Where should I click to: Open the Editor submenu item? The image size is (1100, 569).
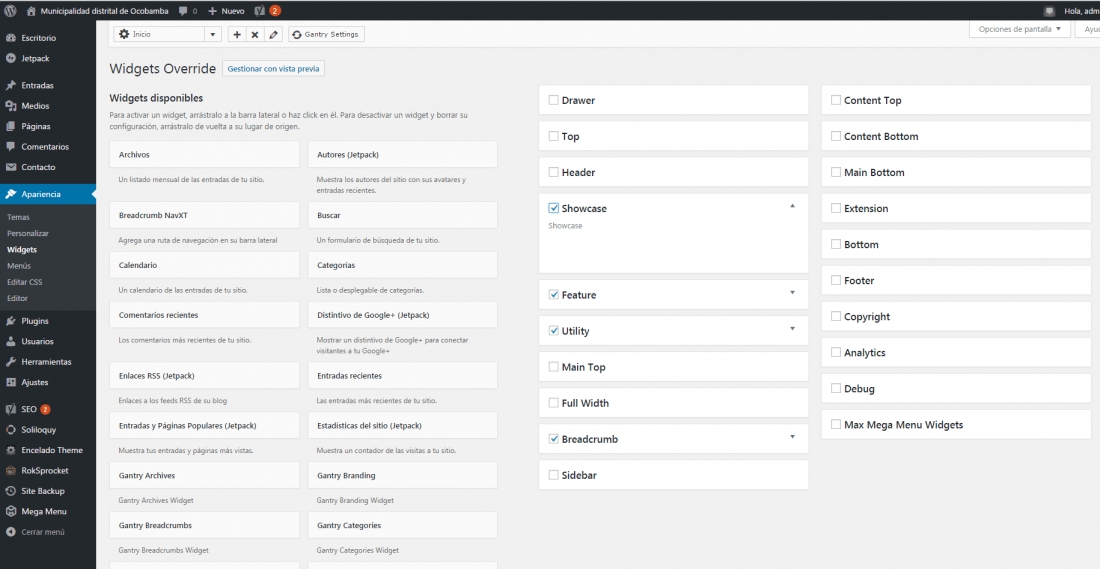(x=18, y=298)
